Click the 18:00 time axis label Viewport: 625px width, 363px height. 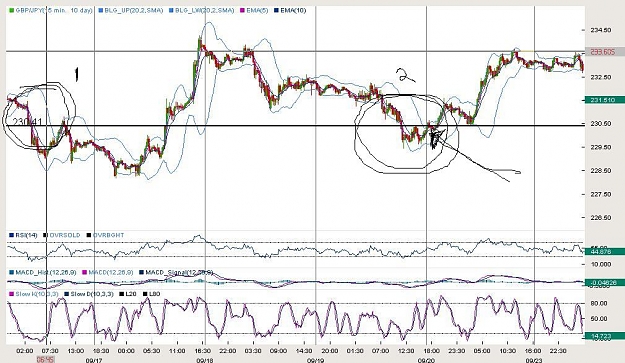[x=431, y=351]
